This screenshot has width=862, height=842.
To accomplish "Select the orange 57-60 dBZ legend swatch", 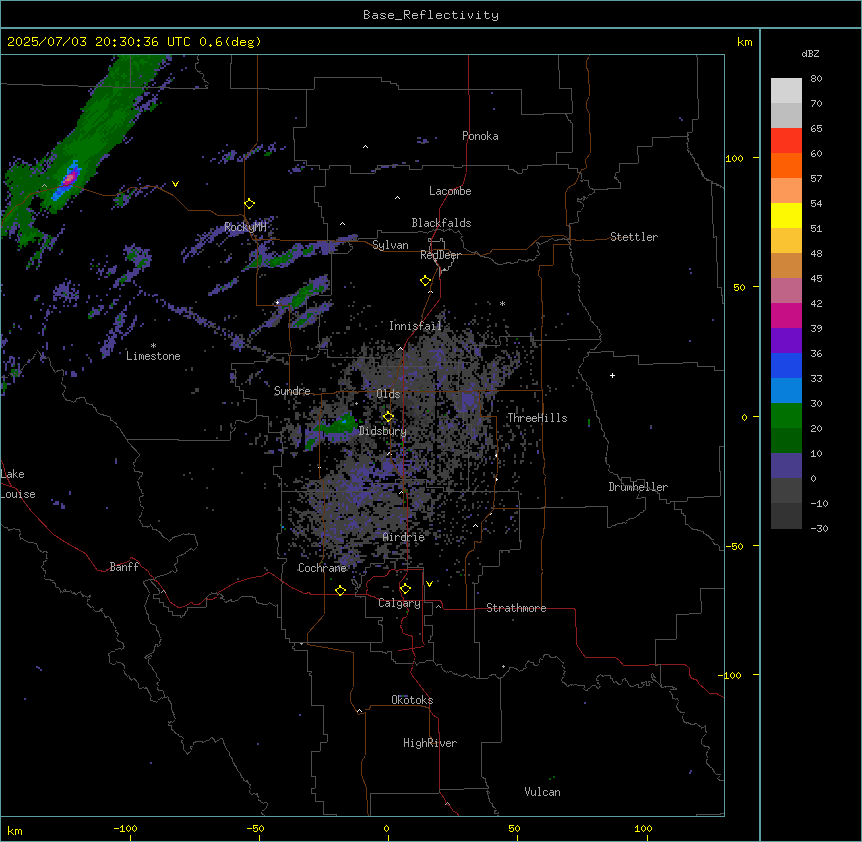I will tap(786, 165).
